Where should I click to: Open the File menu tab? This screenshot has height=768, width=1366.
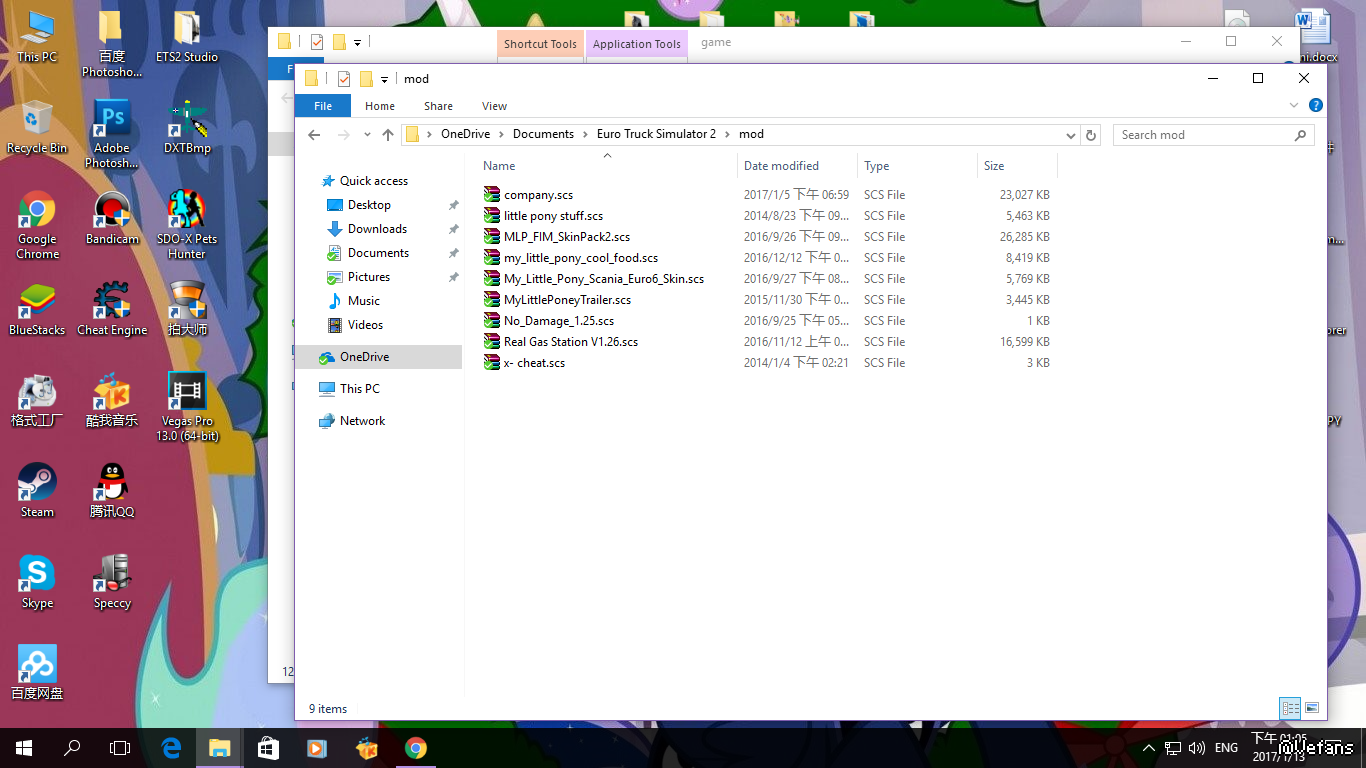323,106
